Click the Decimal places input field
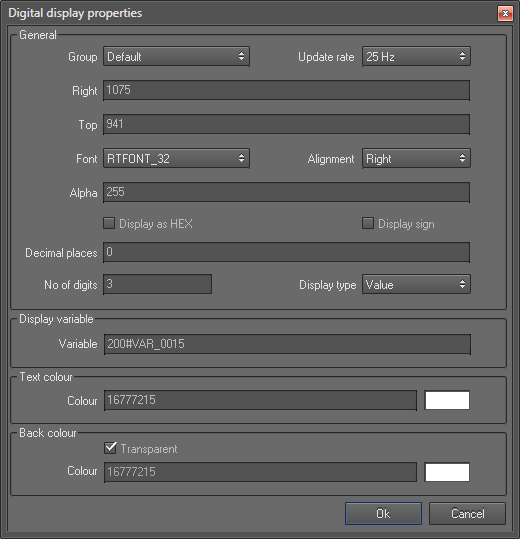 tap(286, 252)
